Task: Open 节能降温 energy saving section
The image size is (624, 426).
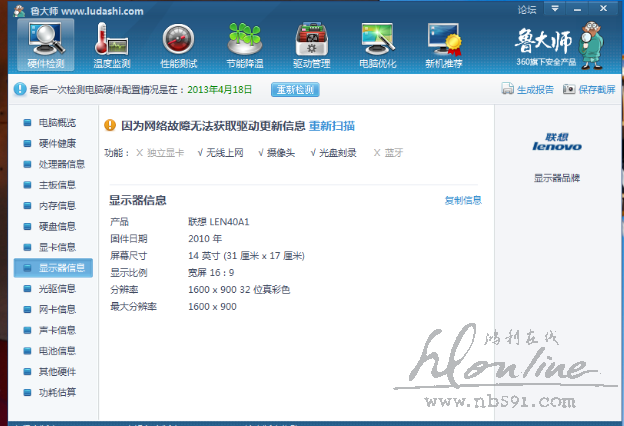Action: (245, 46)
